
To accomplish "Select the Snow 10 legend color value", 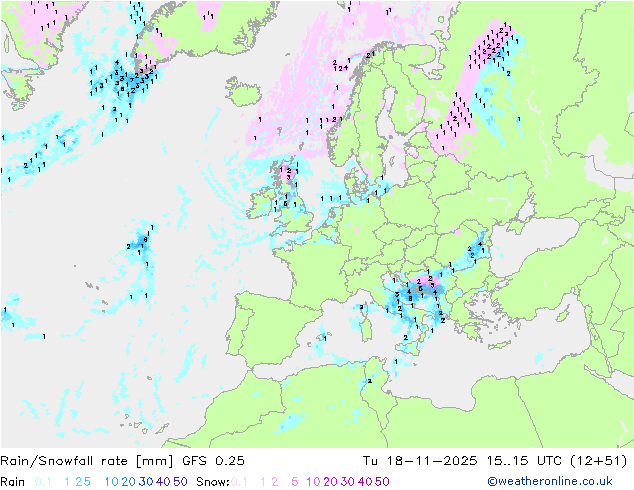I will click(x=313, y=482).
